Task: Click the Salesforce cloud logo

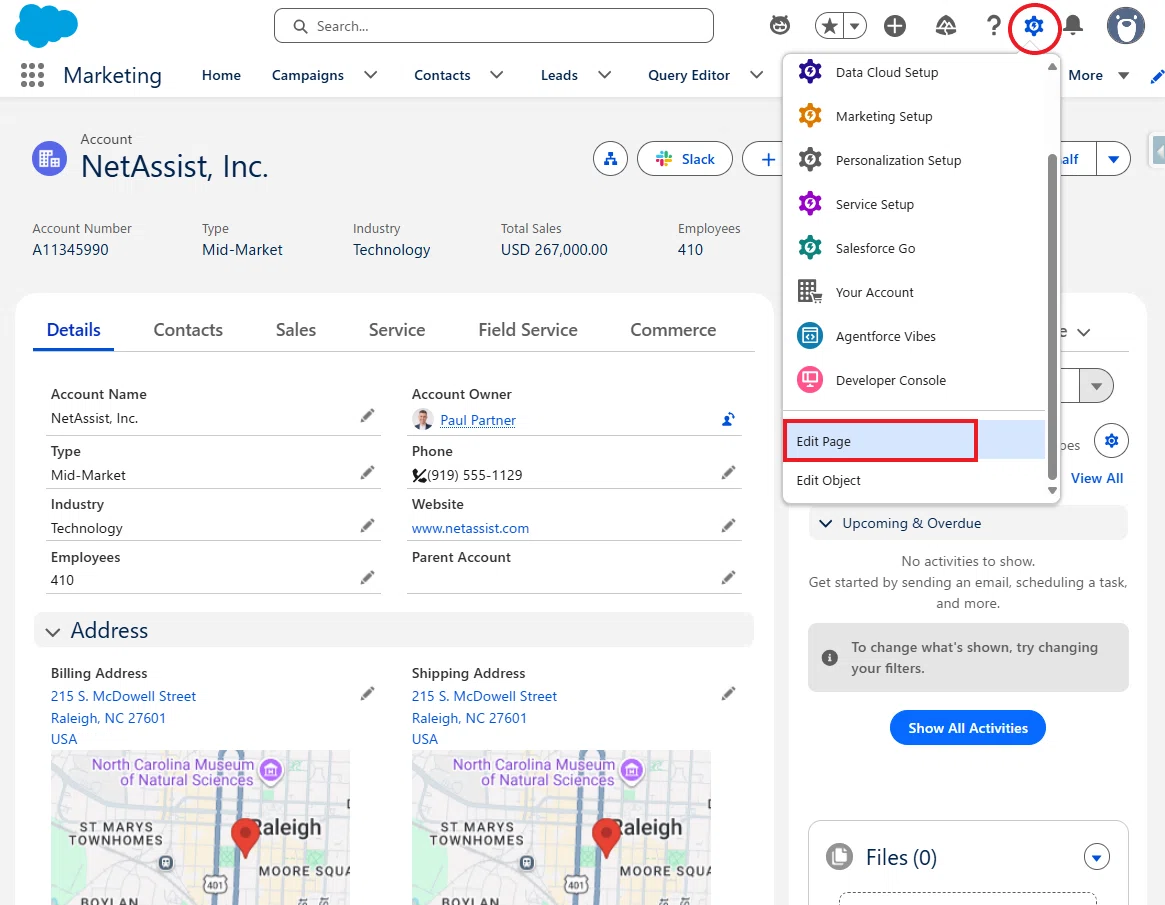Action: coord(46,26)
